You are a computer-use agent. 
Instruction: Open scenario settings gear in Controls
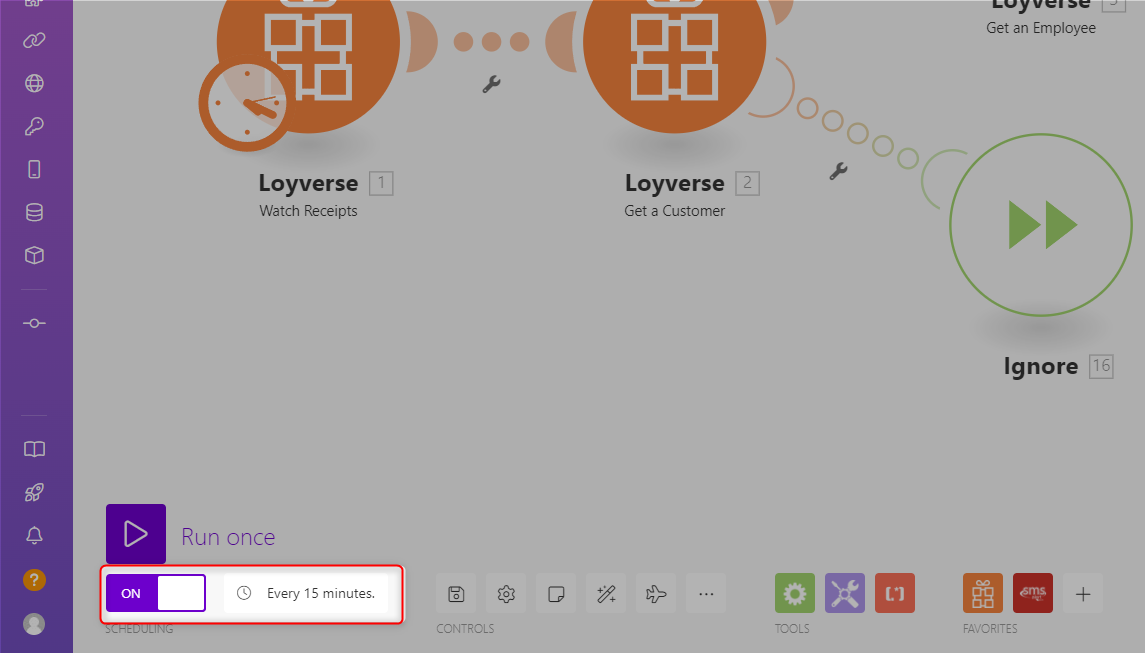point(506,594)
